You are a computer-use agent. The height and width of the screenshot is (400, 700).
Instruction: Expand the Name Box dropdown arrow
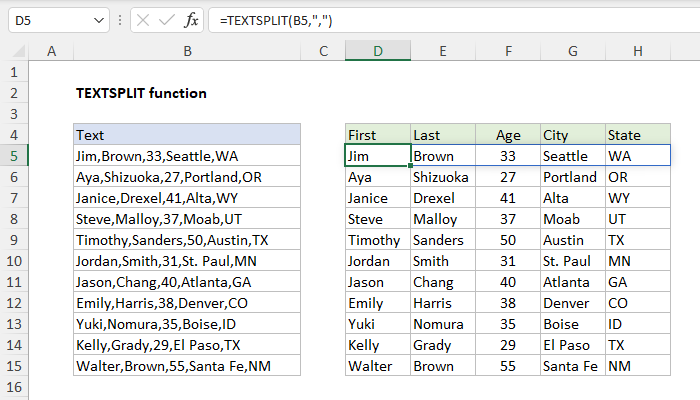point(99,21)
